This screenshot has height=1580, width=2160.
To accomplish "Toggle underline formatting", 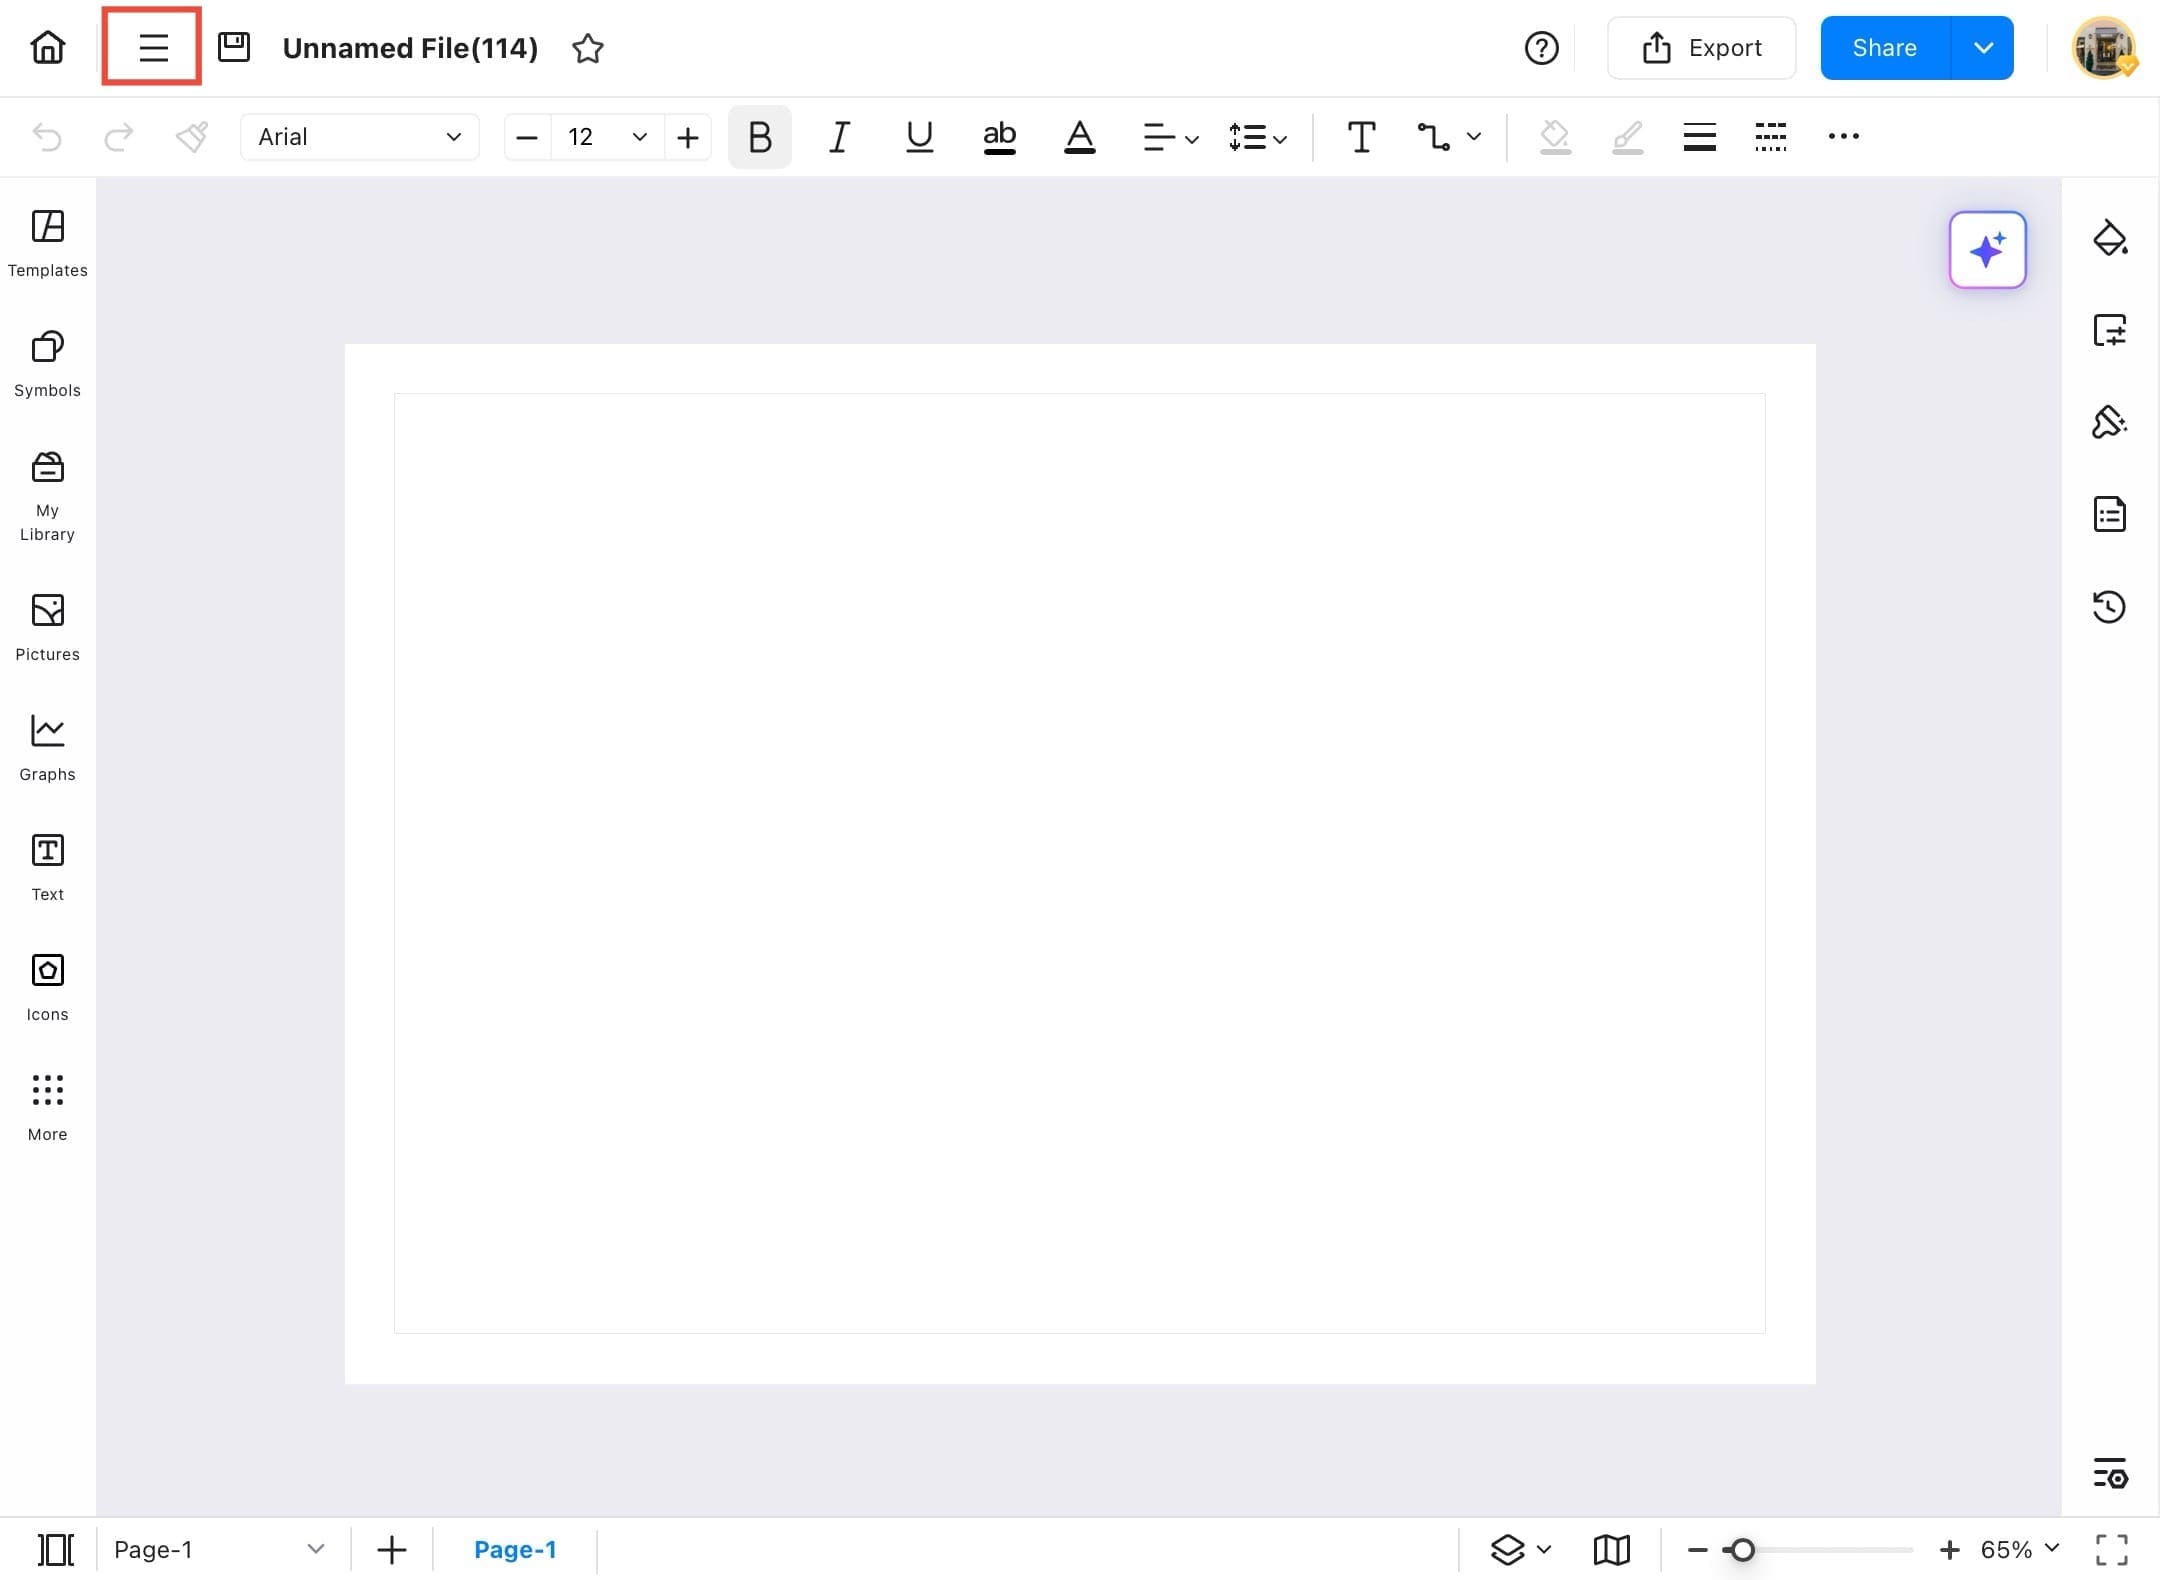I will 918,137.
